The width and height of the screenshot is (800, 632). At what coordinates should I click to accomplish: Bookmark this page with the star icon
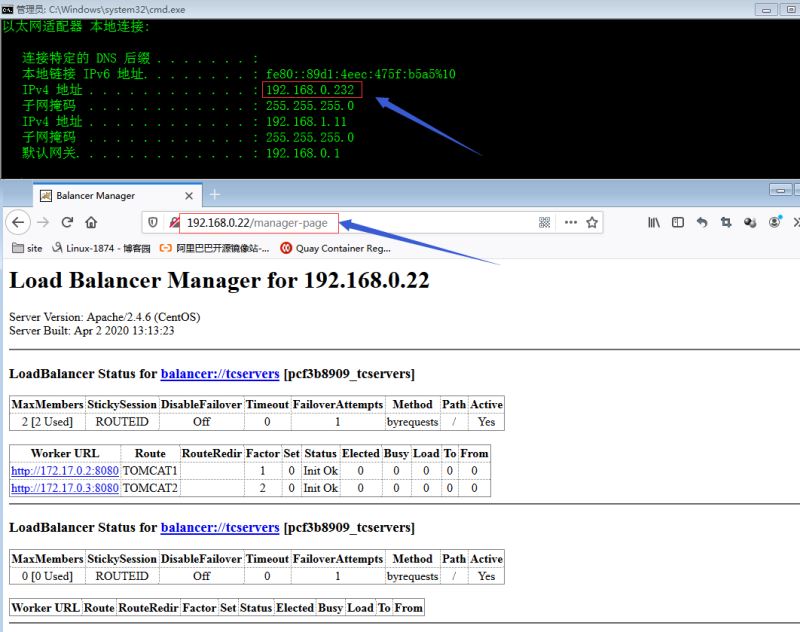(592, 222)
